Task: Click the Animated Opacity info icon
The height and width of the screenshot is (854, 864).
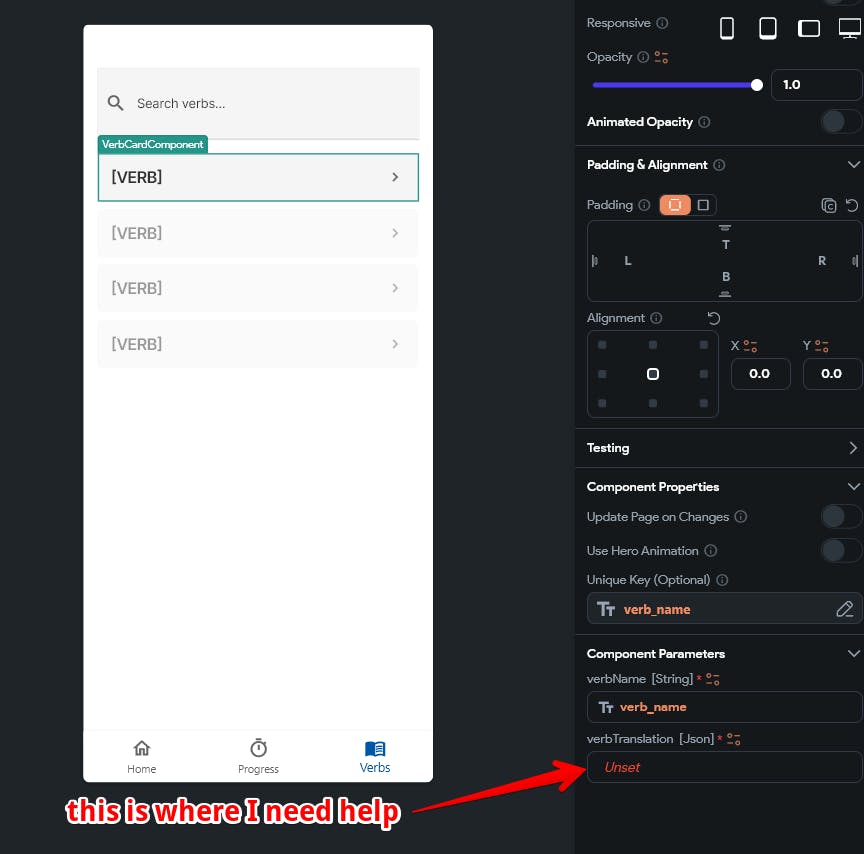Action: click(704, 122)
